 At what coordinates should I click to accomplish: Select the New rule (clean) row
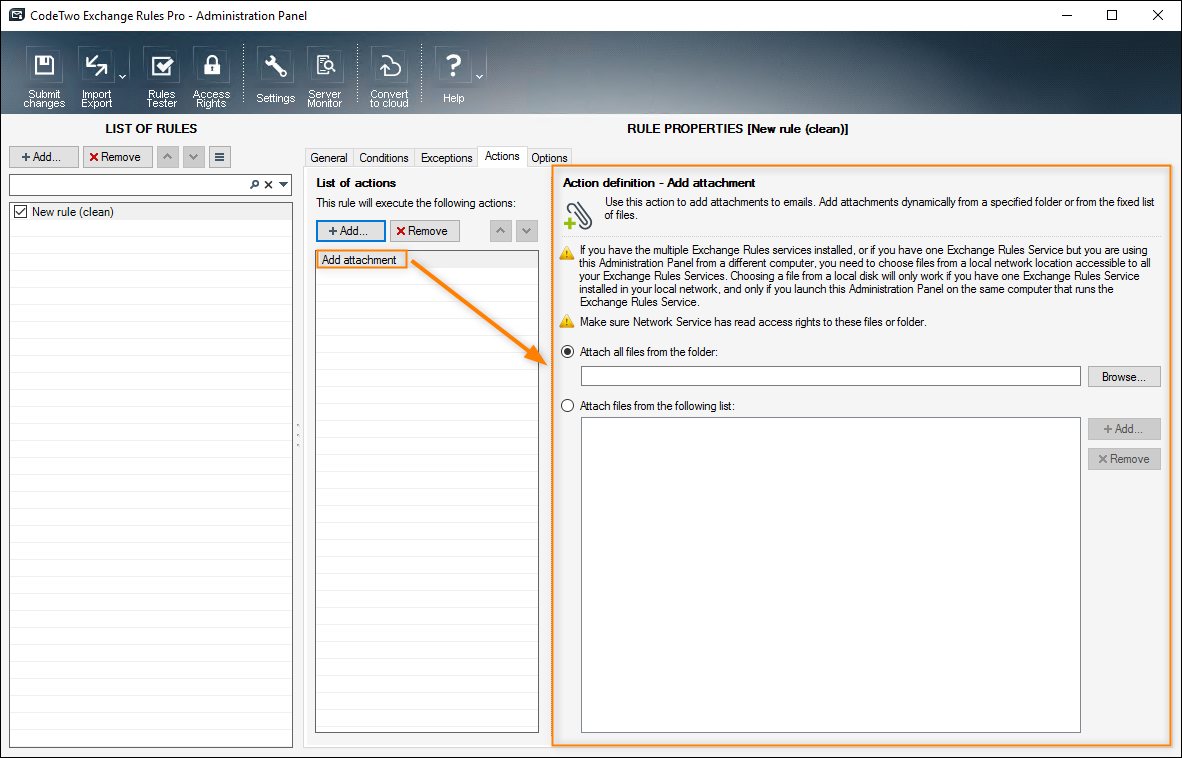coord(151,212)
